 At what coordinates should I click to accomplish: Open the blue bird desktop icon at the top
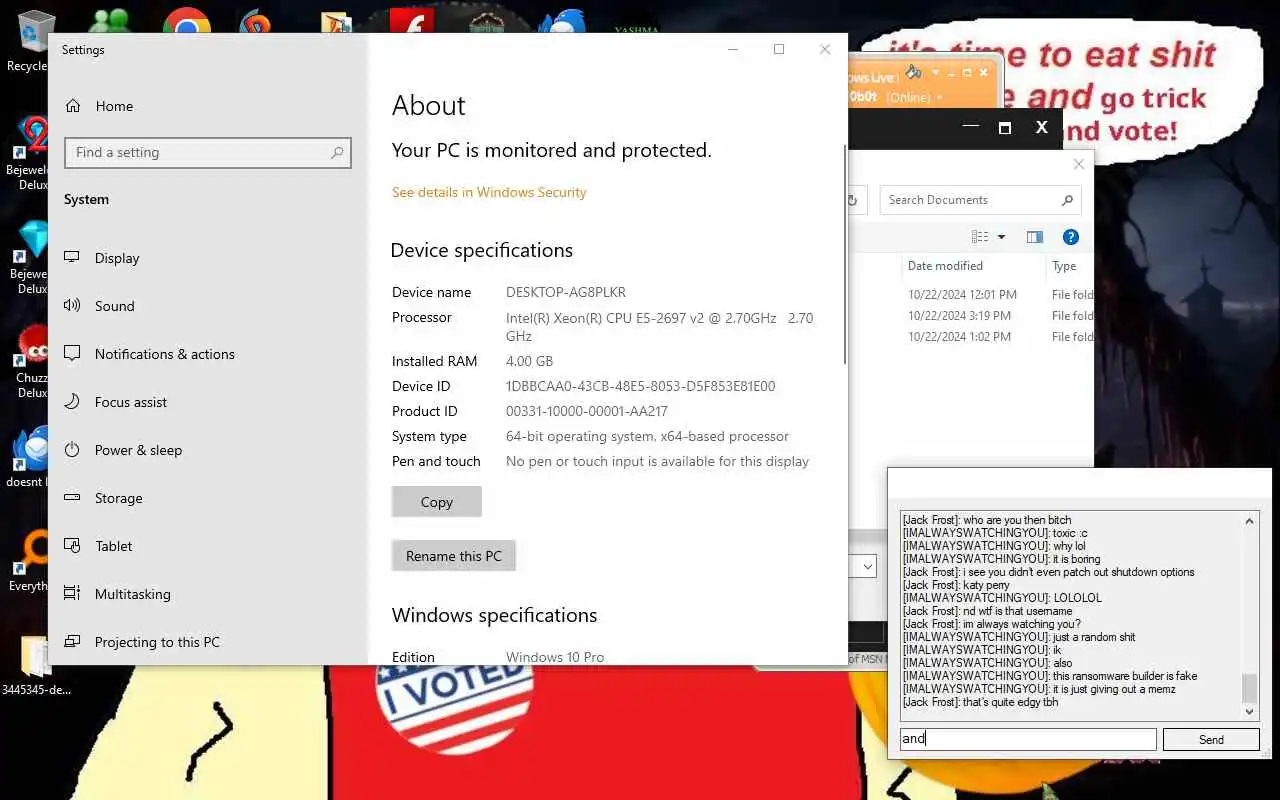click(x=561, y=22)
